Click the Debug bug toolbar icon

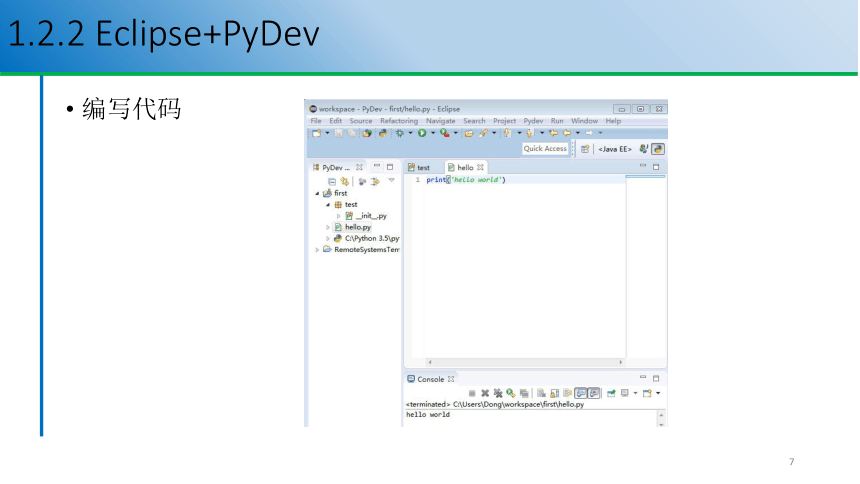(400, 133)
